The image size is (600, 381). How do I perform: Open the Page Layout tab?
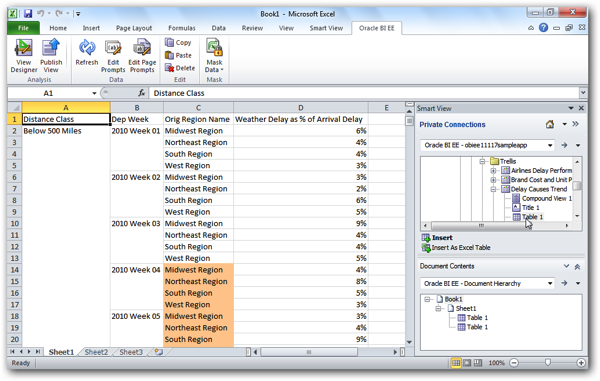[134, 28]
